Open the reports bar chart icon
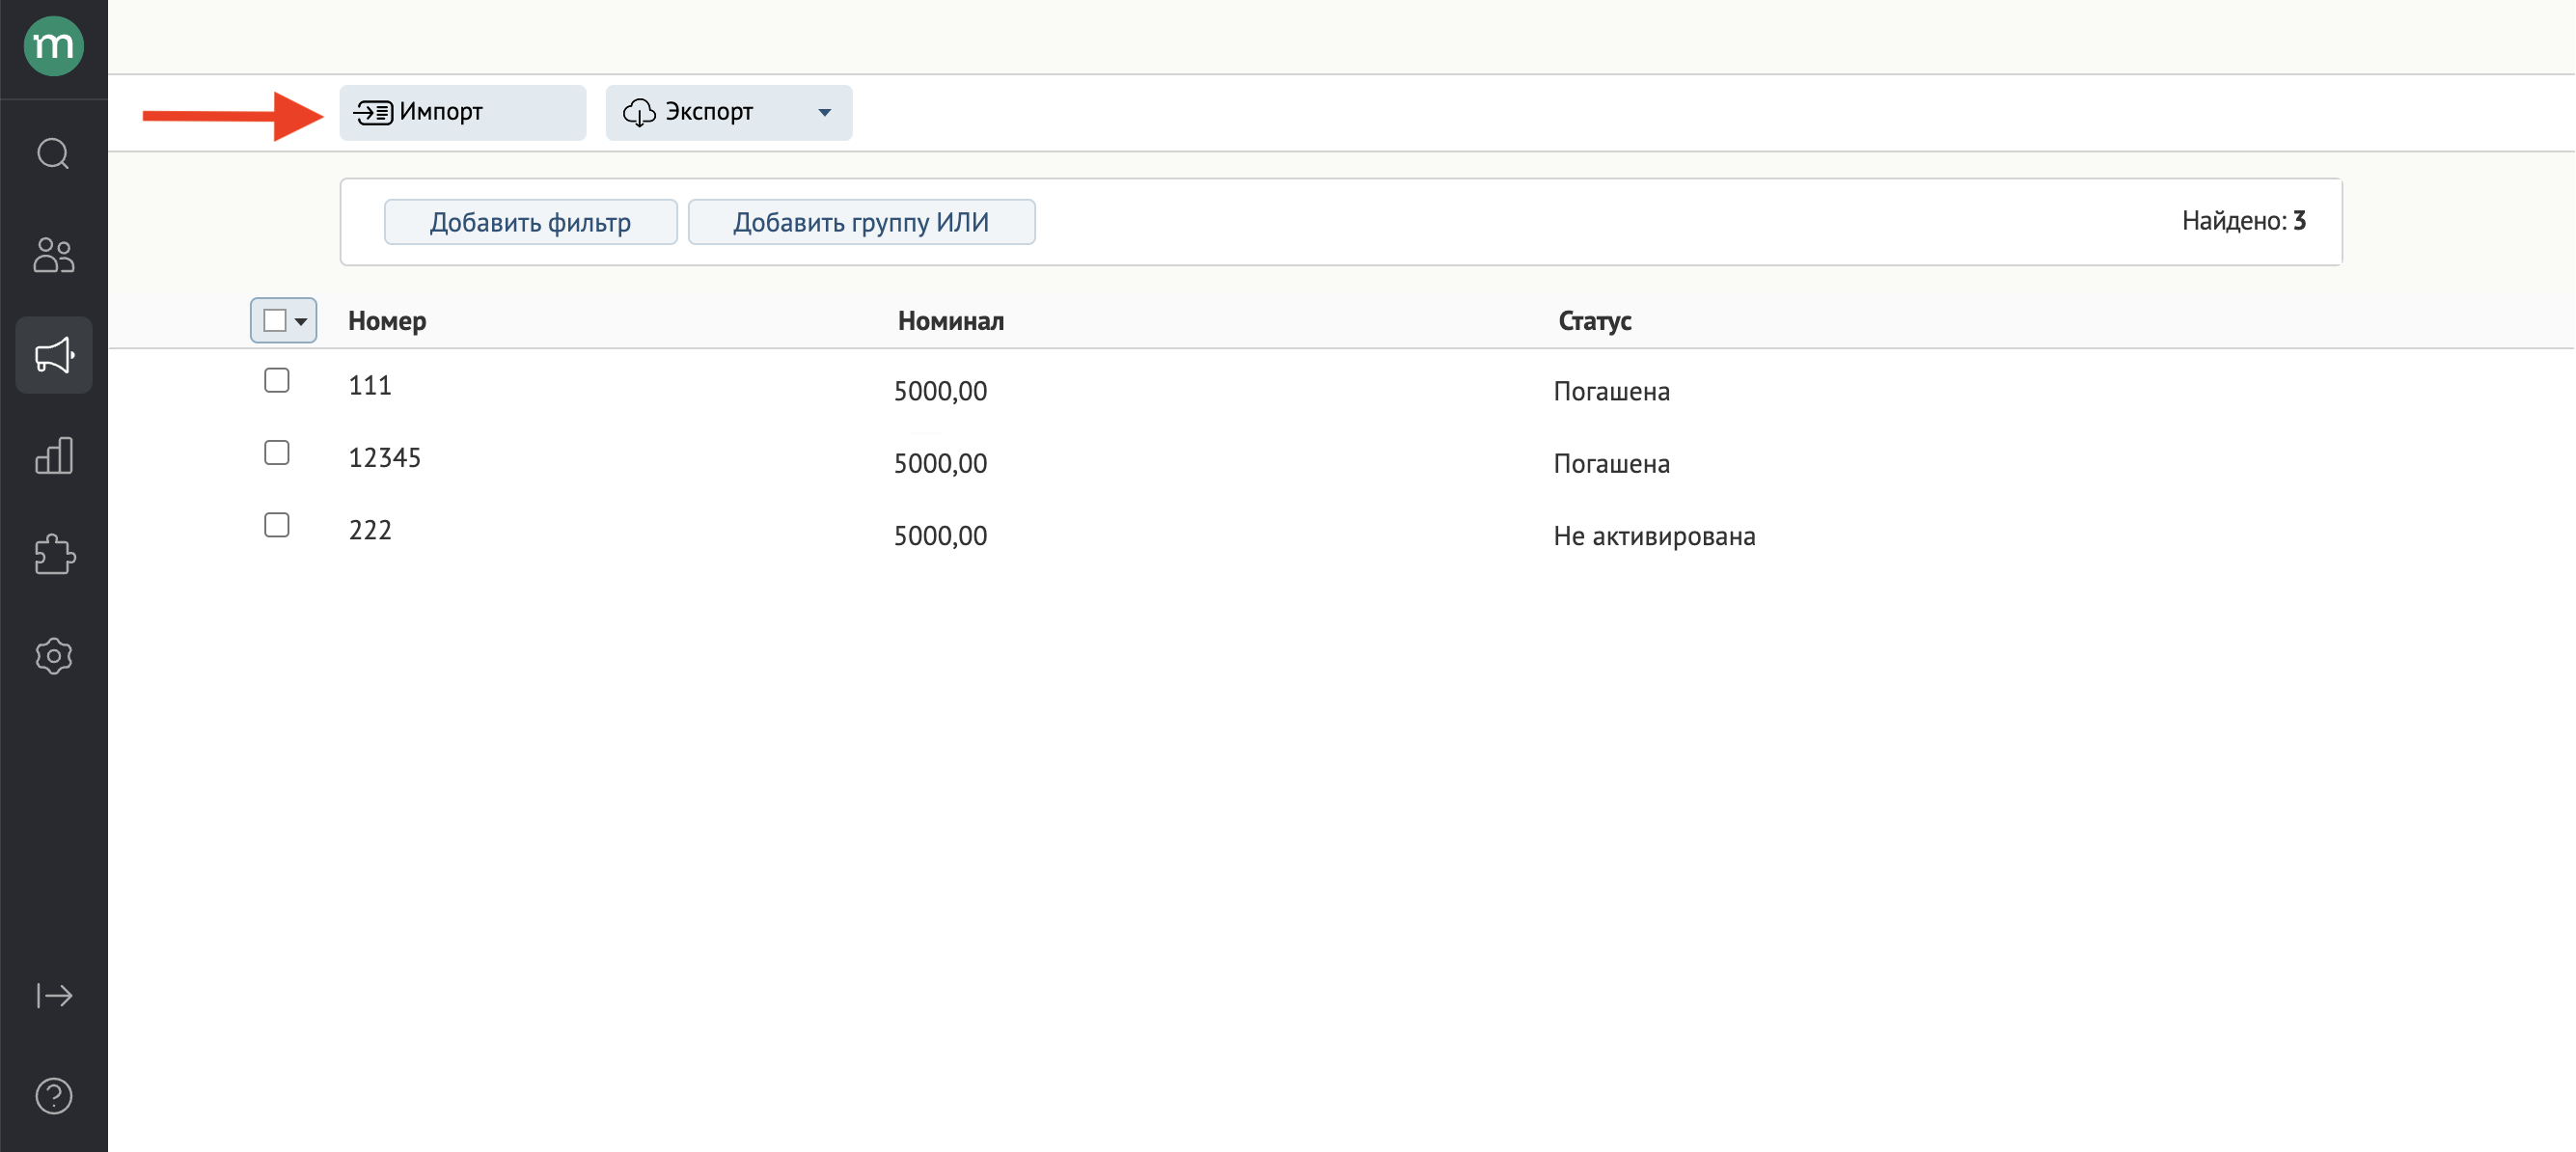This screenshot has height=1152, width=2576. (53, 455)
